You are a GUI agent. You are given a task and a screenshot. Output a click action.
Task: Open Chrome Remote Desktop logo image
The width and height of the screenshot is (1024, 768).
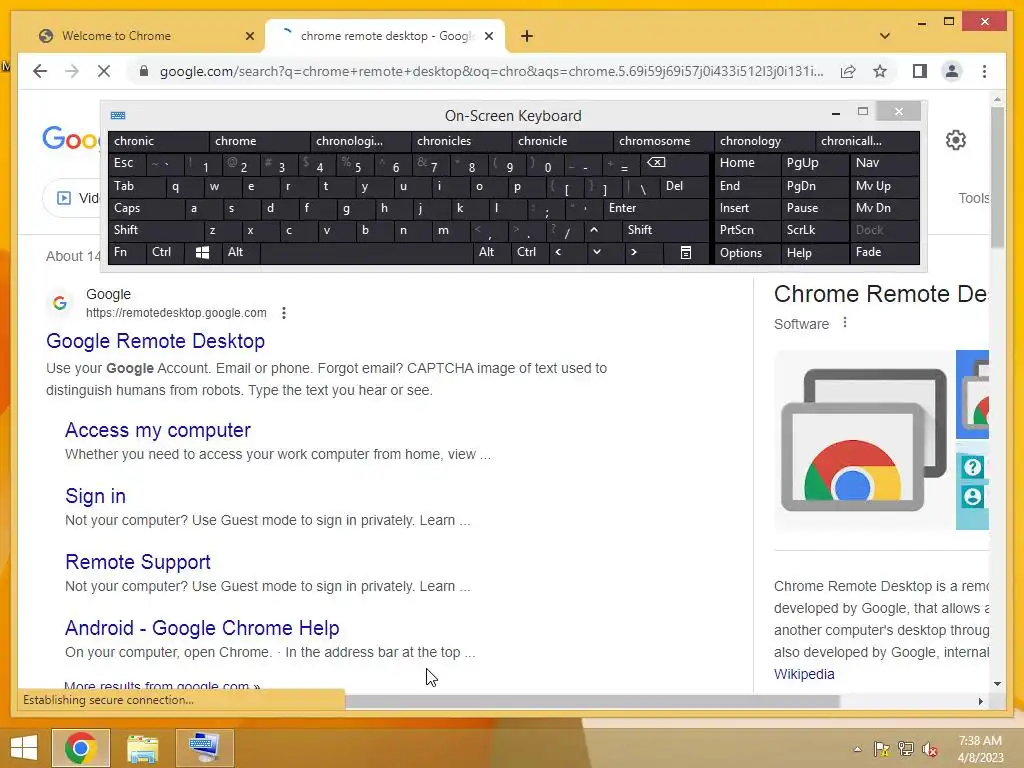point(864,440)
